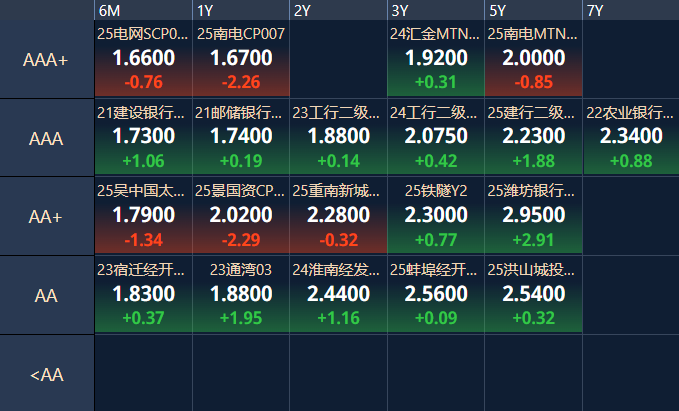Select the AA+ rating row header
This screenshot has width=679, height=411.
coord(47,216)
